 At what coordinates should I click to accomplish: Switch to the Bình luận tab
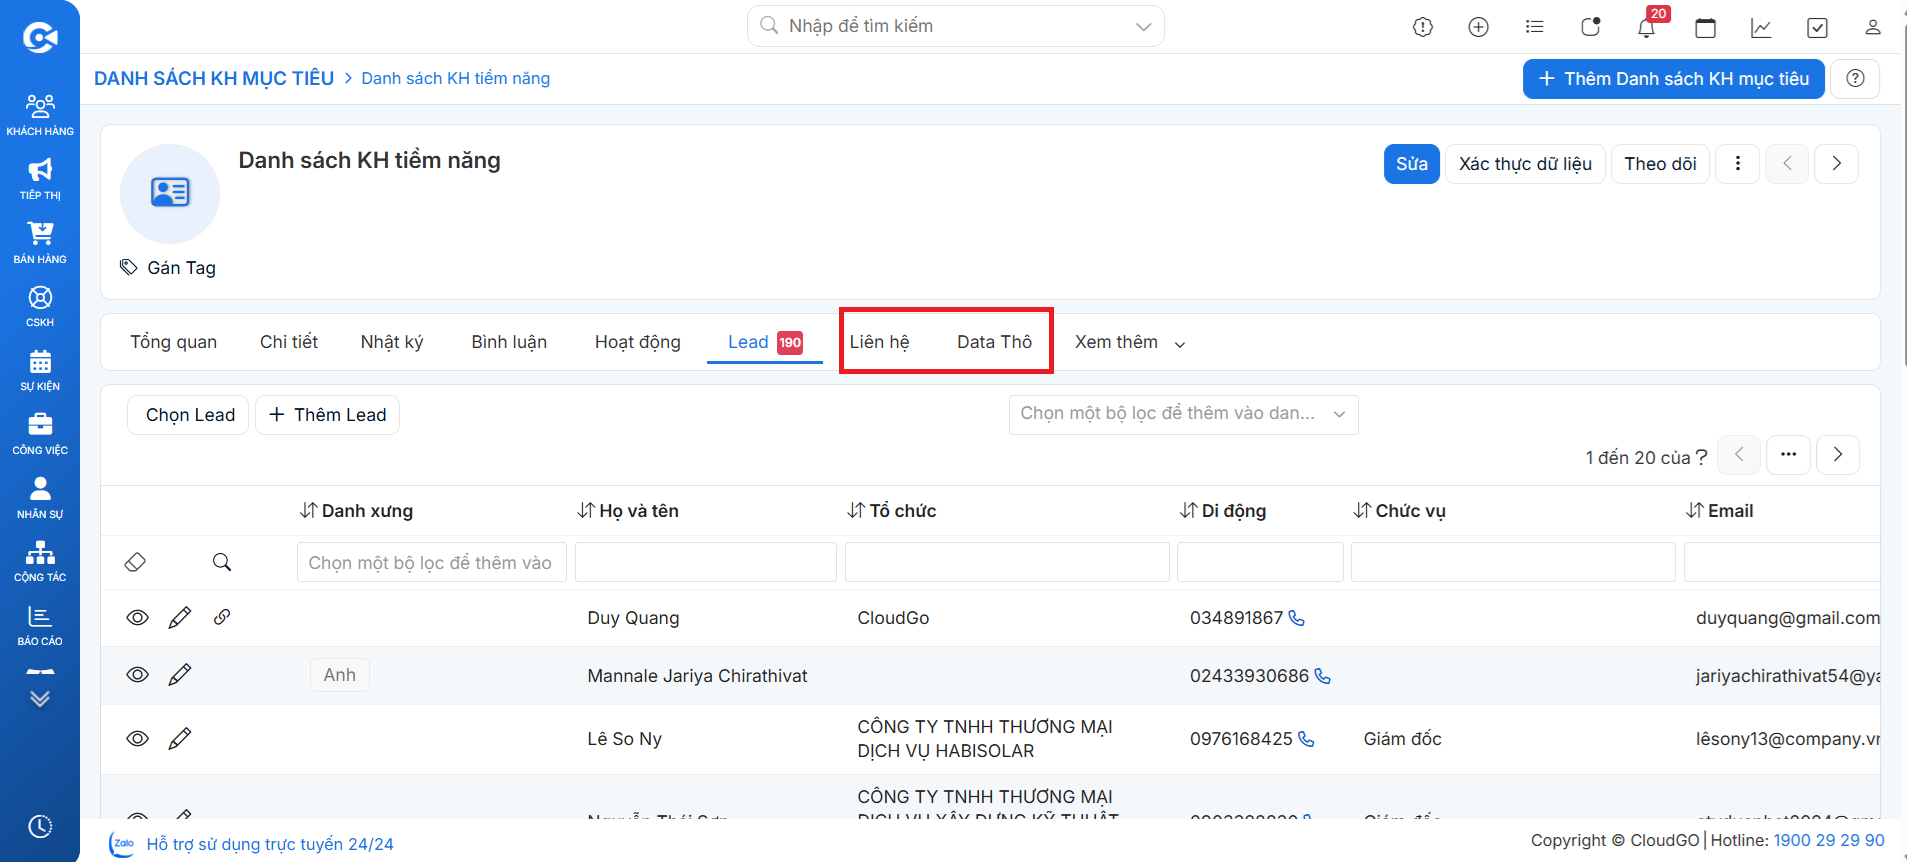(x=509, y=342)
